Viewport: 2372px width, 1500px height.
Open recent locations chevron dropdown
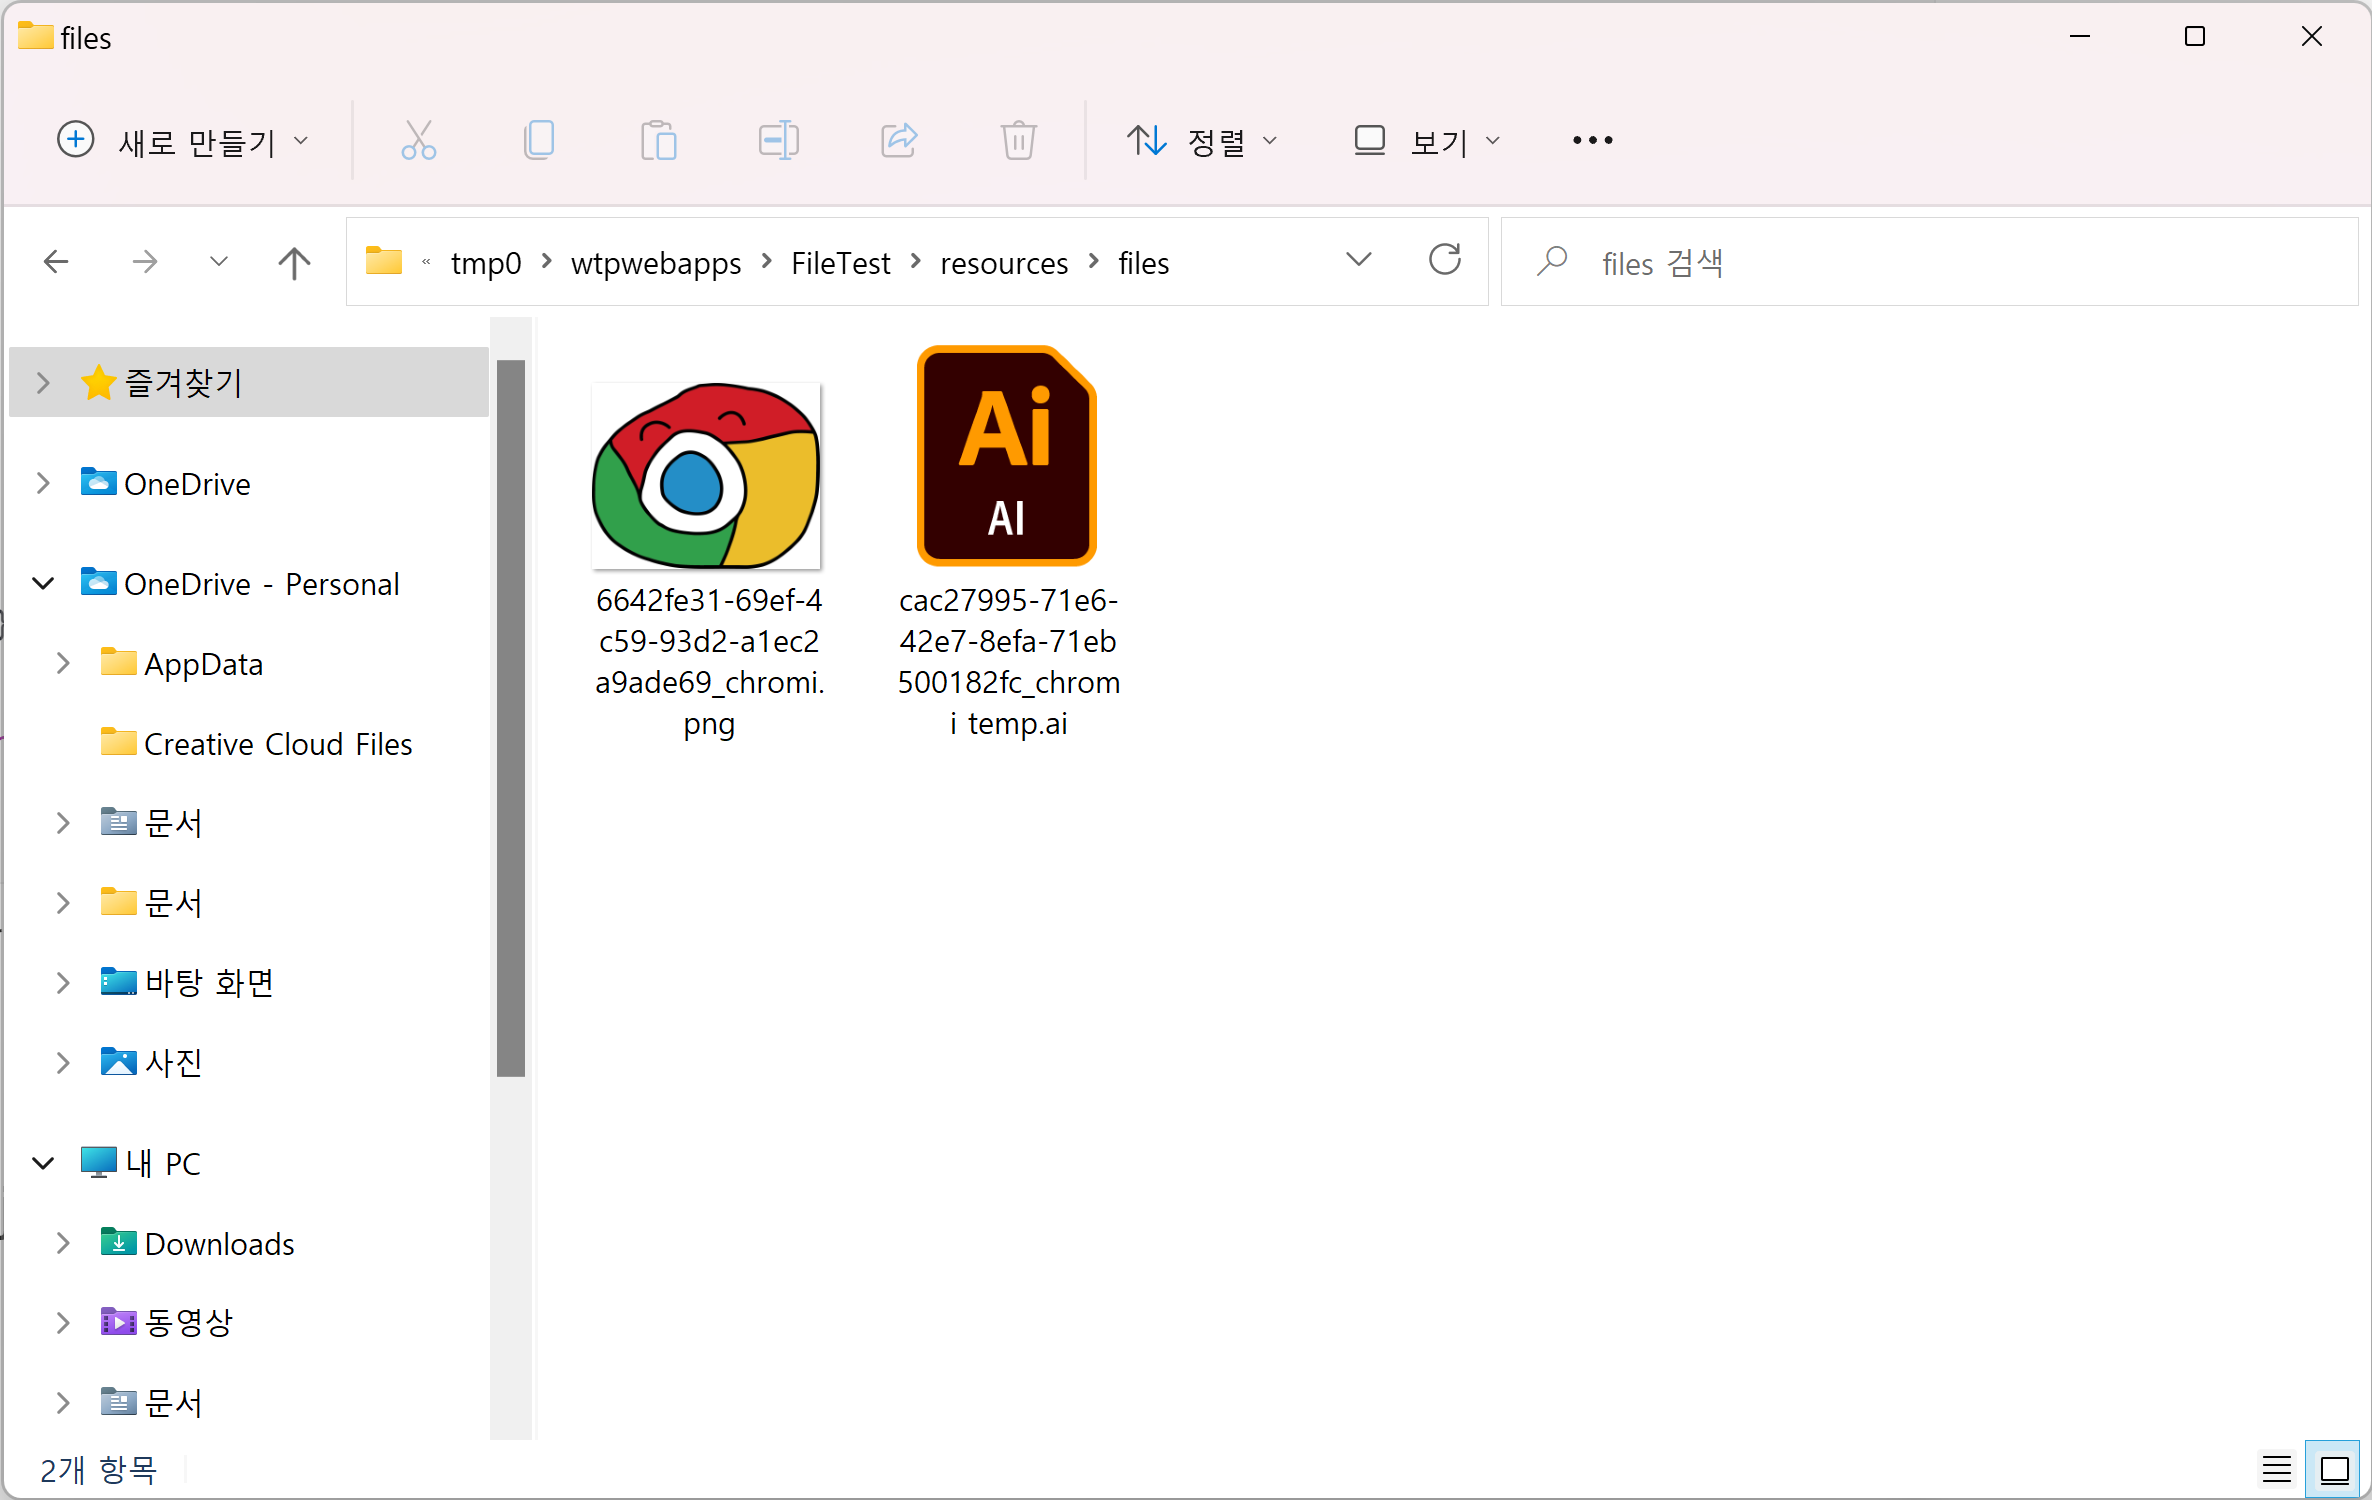[219, 262]
